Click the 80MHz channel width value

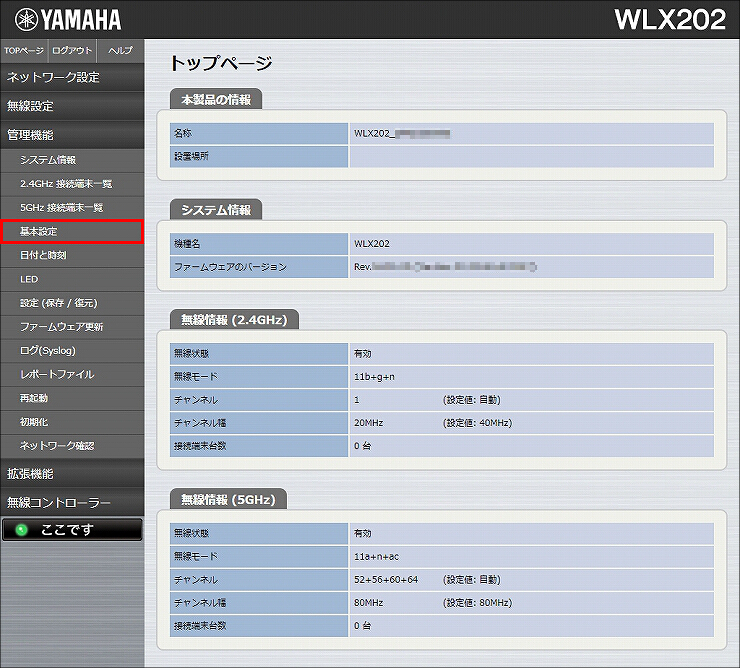coord(369,603)
